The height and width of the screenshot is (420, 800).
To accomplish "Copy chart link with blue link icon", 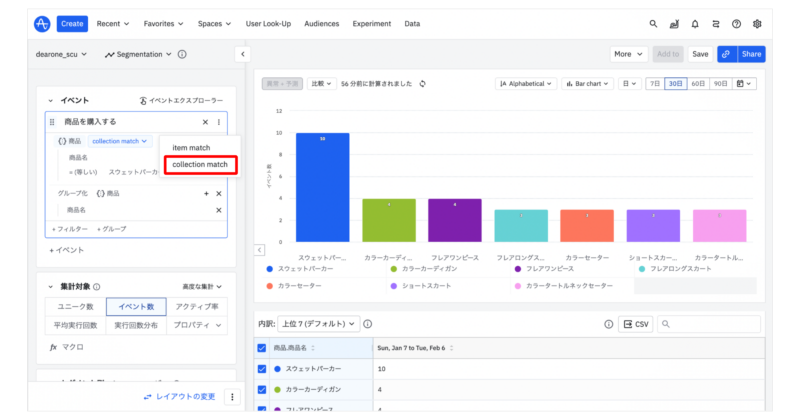I will (725, 54).
